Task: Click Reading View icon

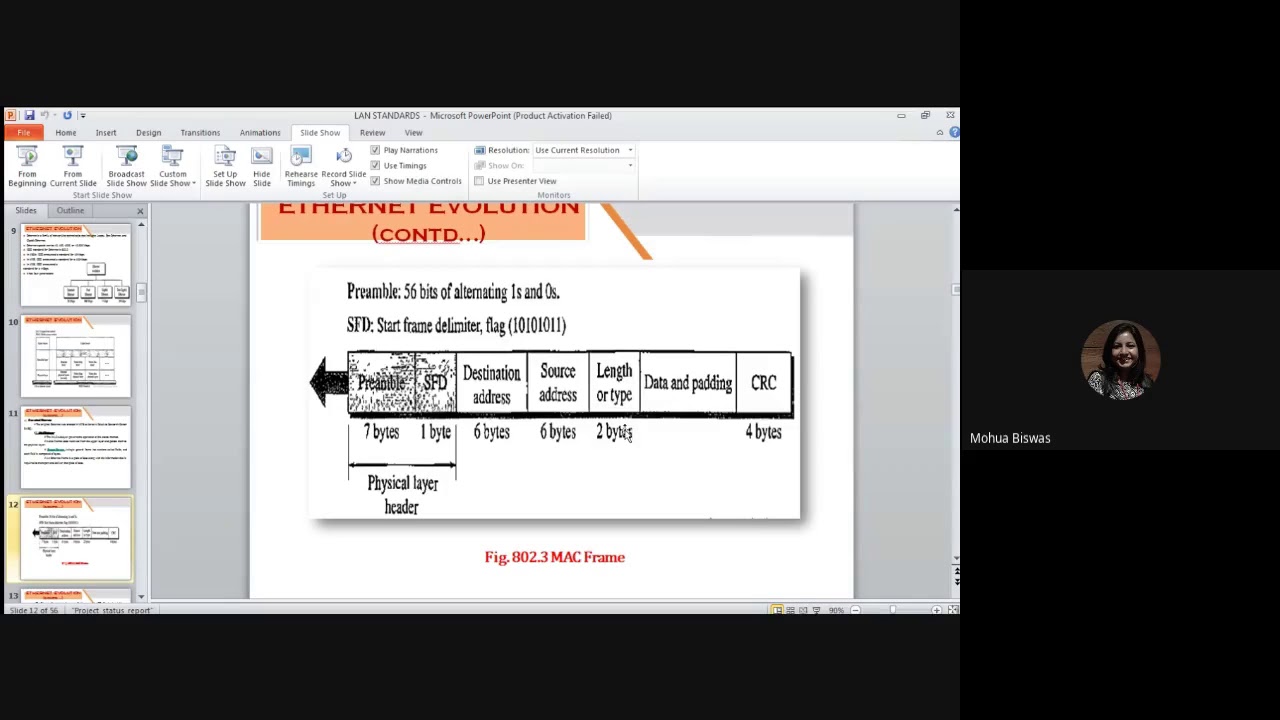Action: (x=803, y=610)
